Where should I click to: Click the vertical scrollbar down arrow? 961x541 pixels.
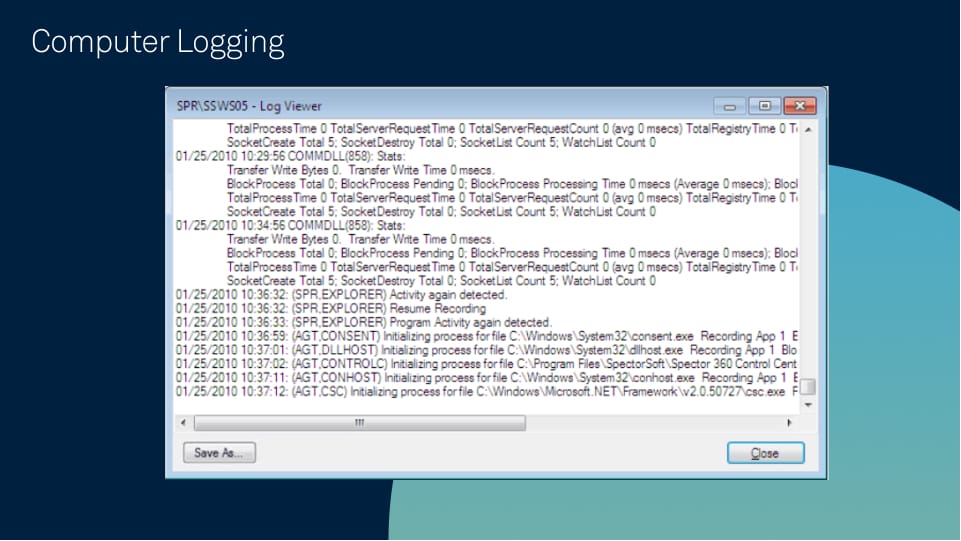click(808, 405)
